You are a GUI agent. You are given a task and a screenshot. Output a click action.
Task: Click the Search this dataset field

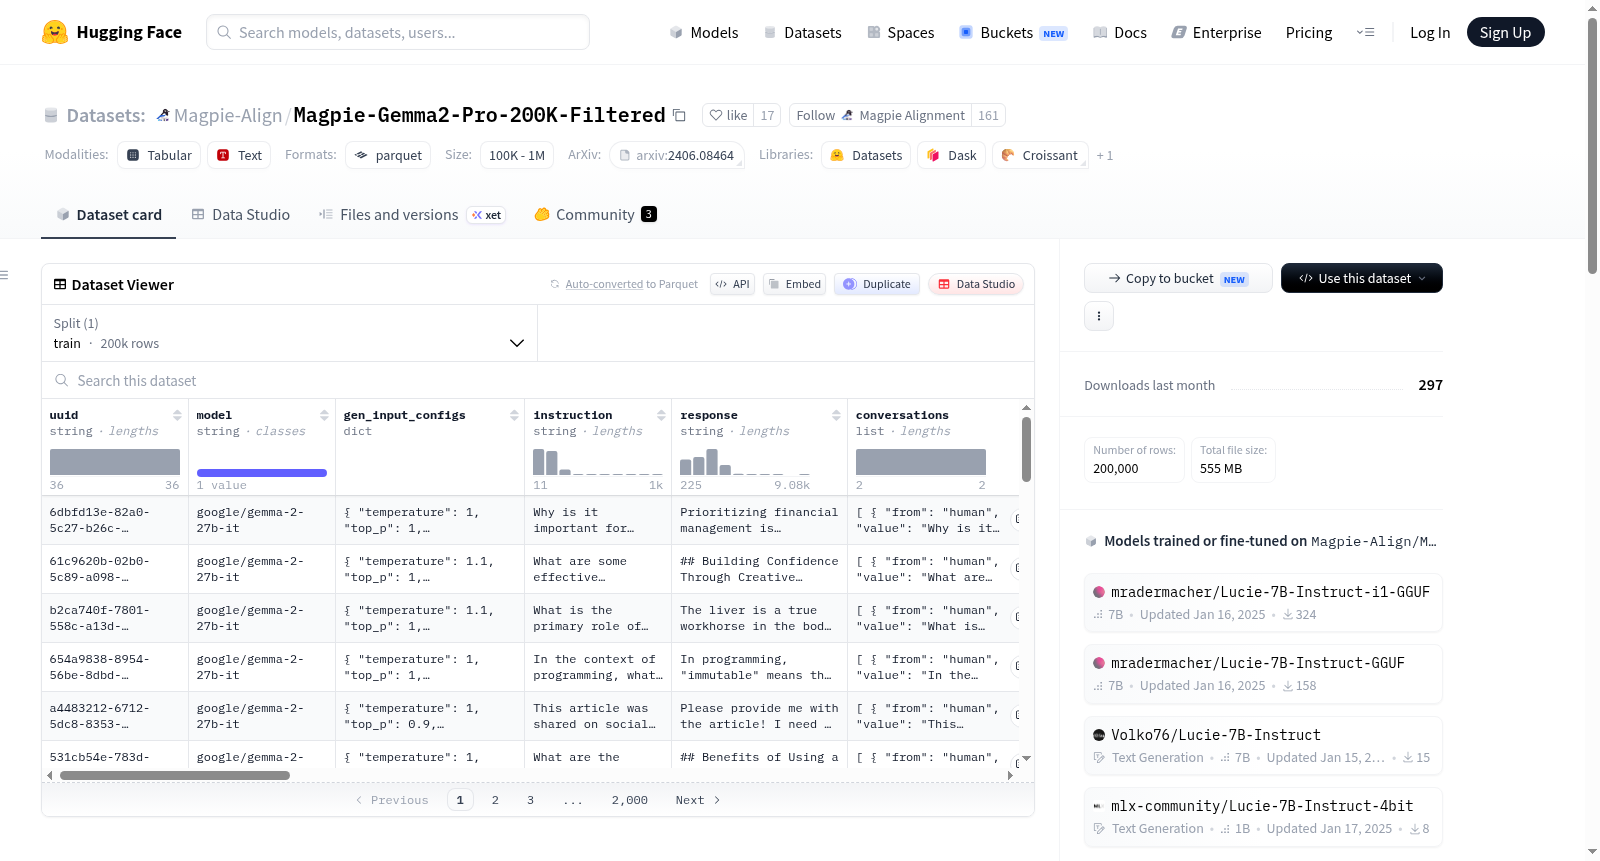pyautogui.click(x=538, y=381)
